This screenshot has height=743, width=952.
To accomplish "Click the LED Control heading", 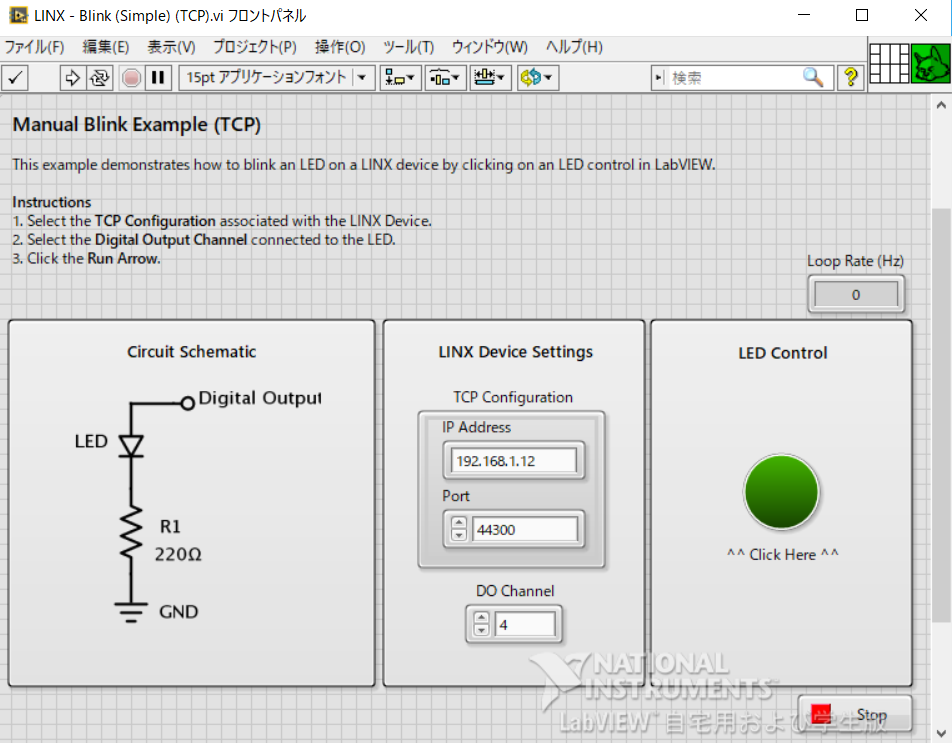I will click(783, 353).
